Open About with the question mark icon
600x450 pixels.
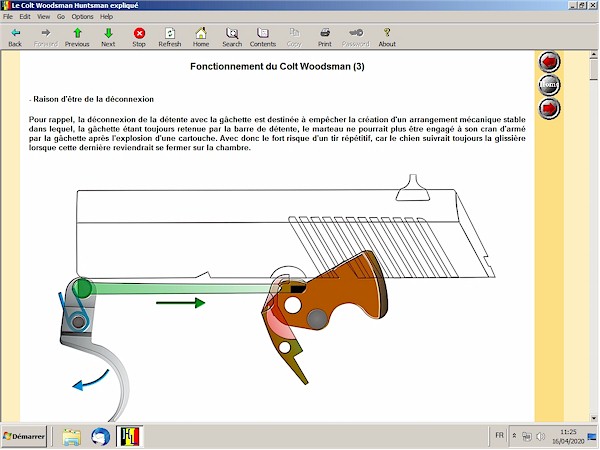tap(387, 37)
